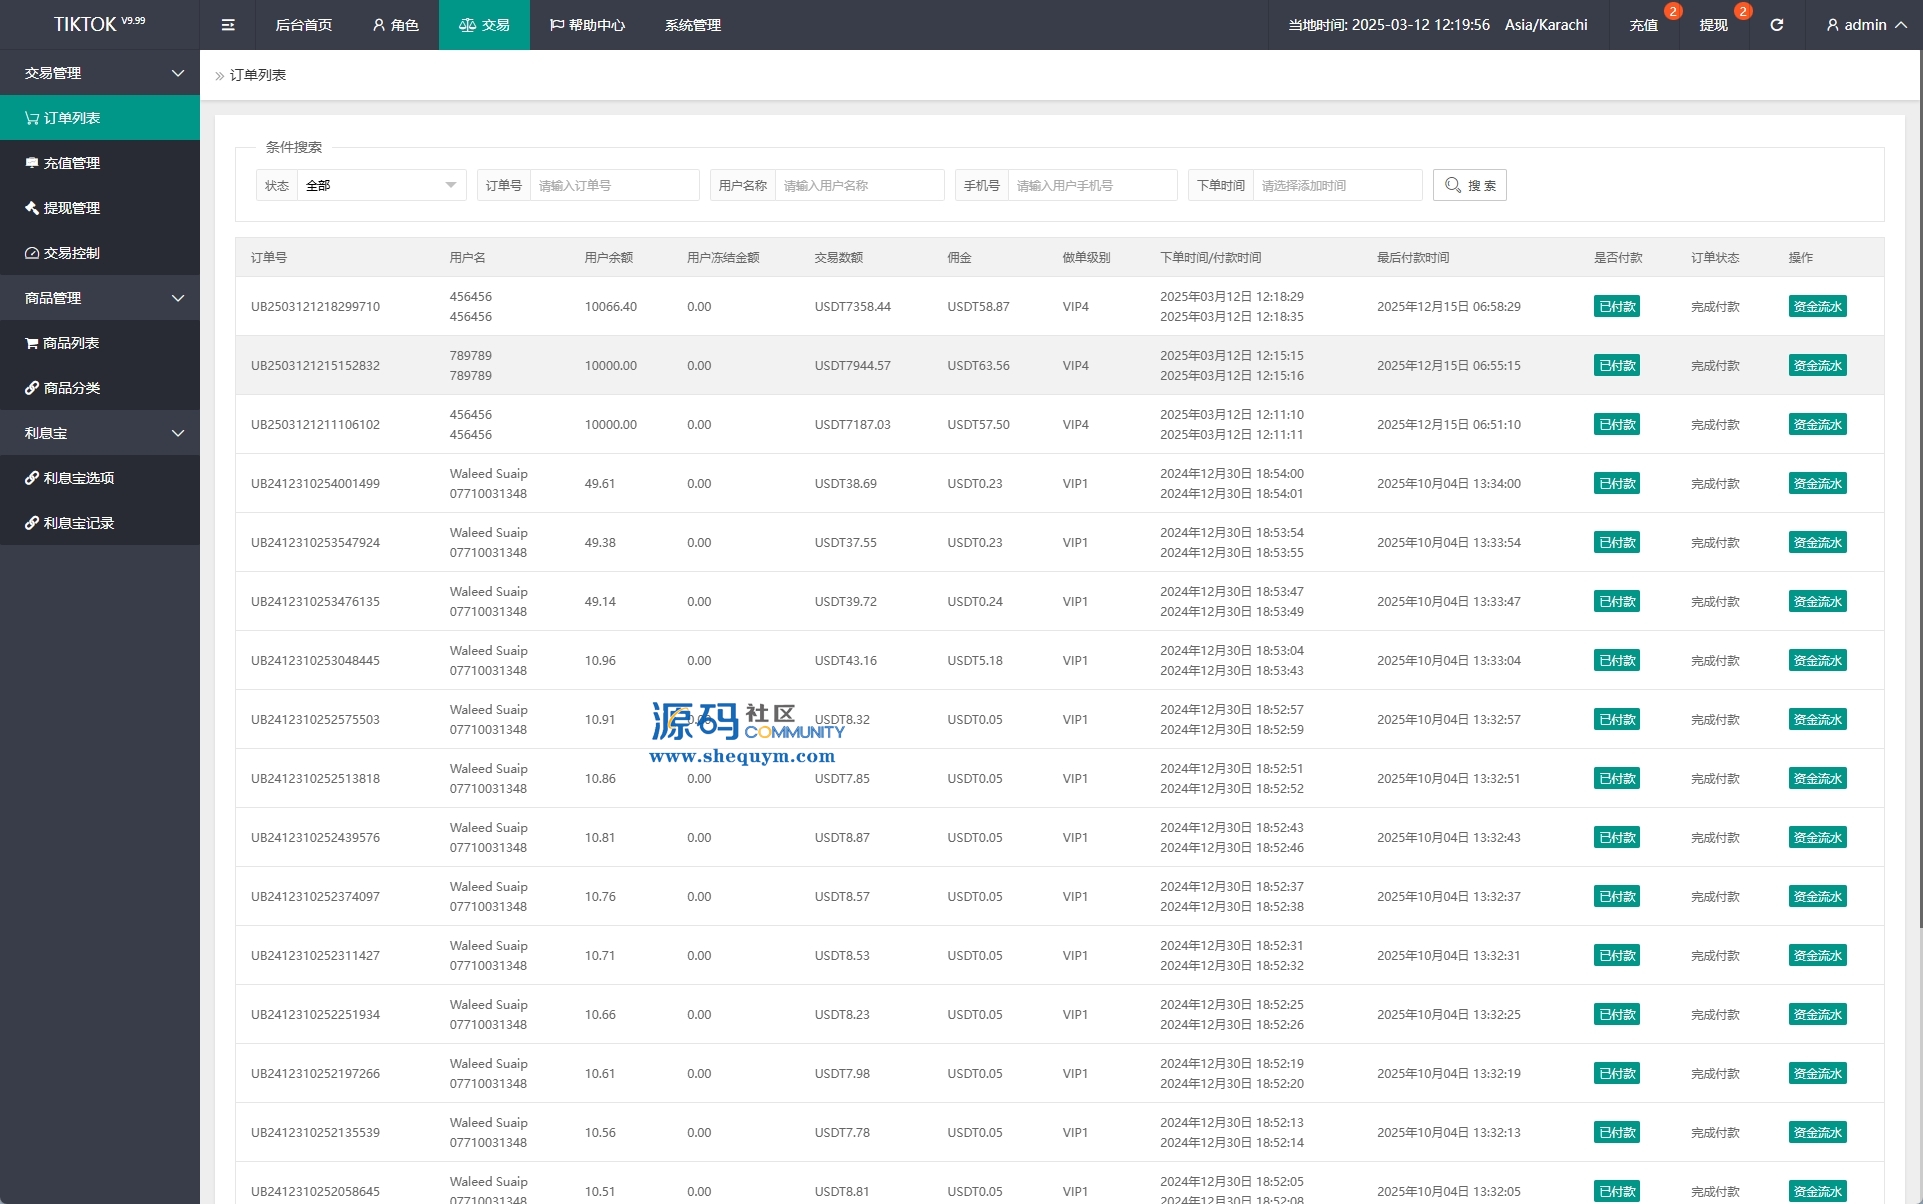
Task: Click 资金流水 for order UB2503121215152832
Action: pos(1817,365)
